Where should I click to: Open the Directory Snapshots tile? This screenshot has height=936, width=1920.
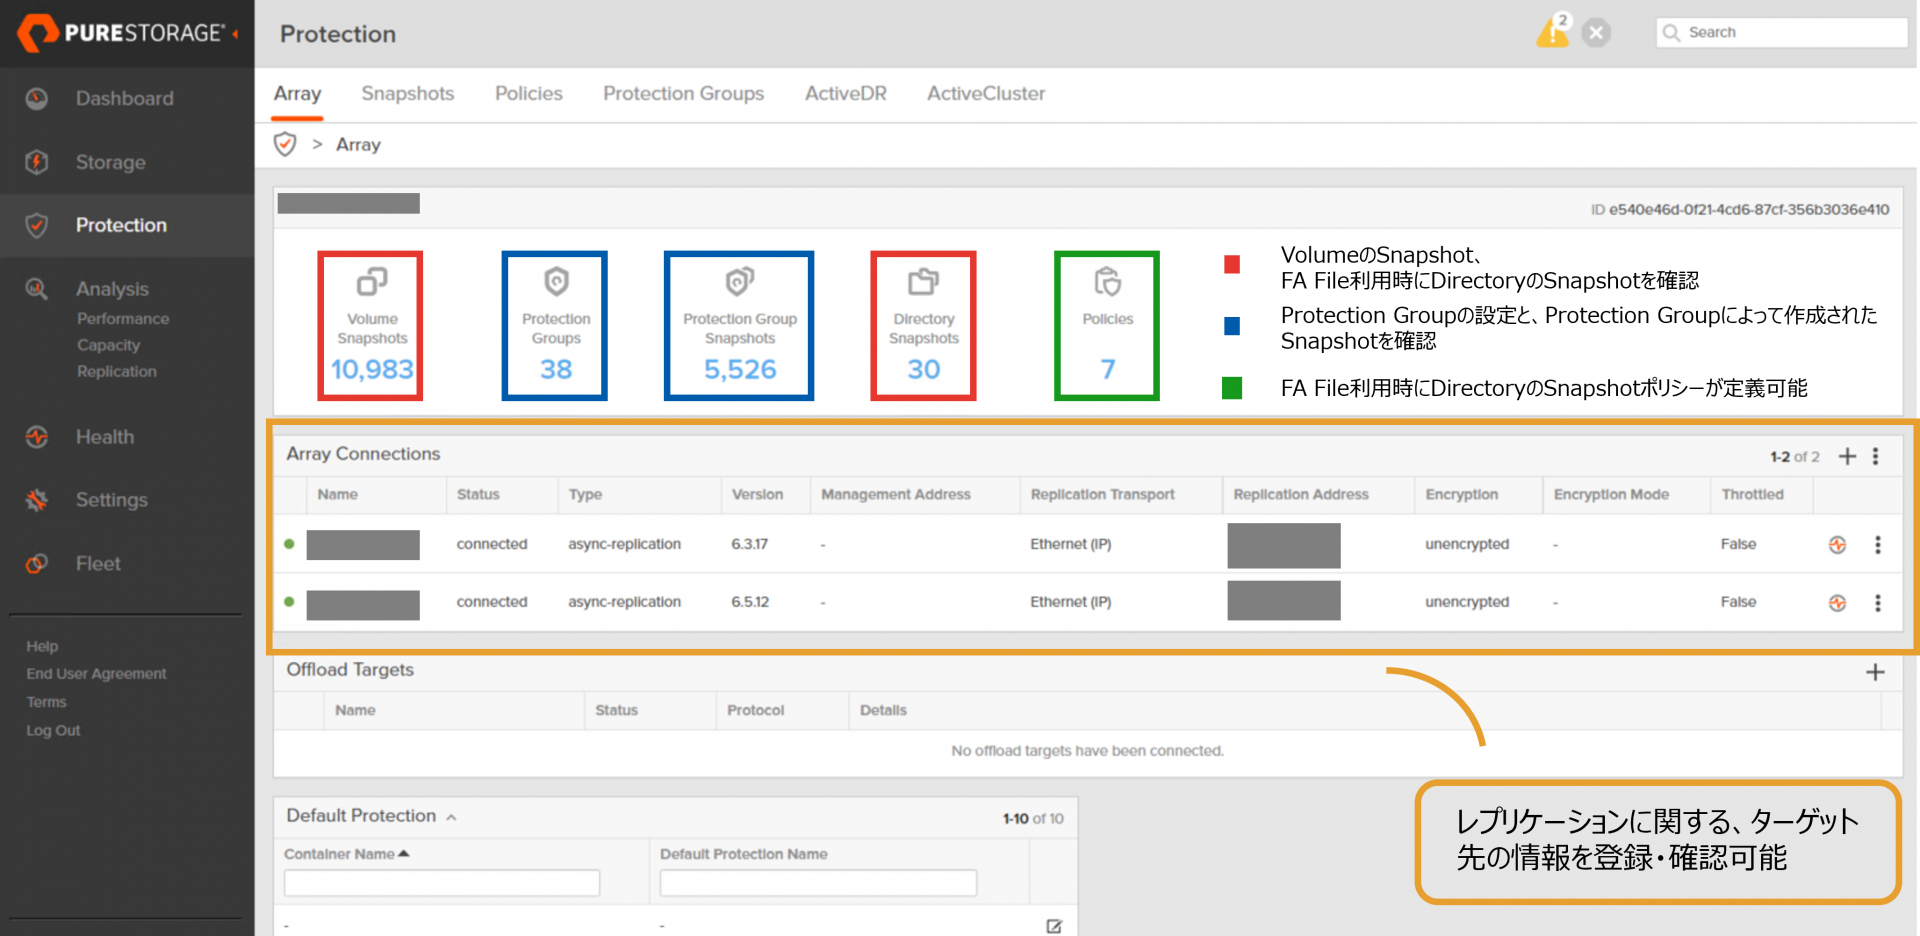923,326
